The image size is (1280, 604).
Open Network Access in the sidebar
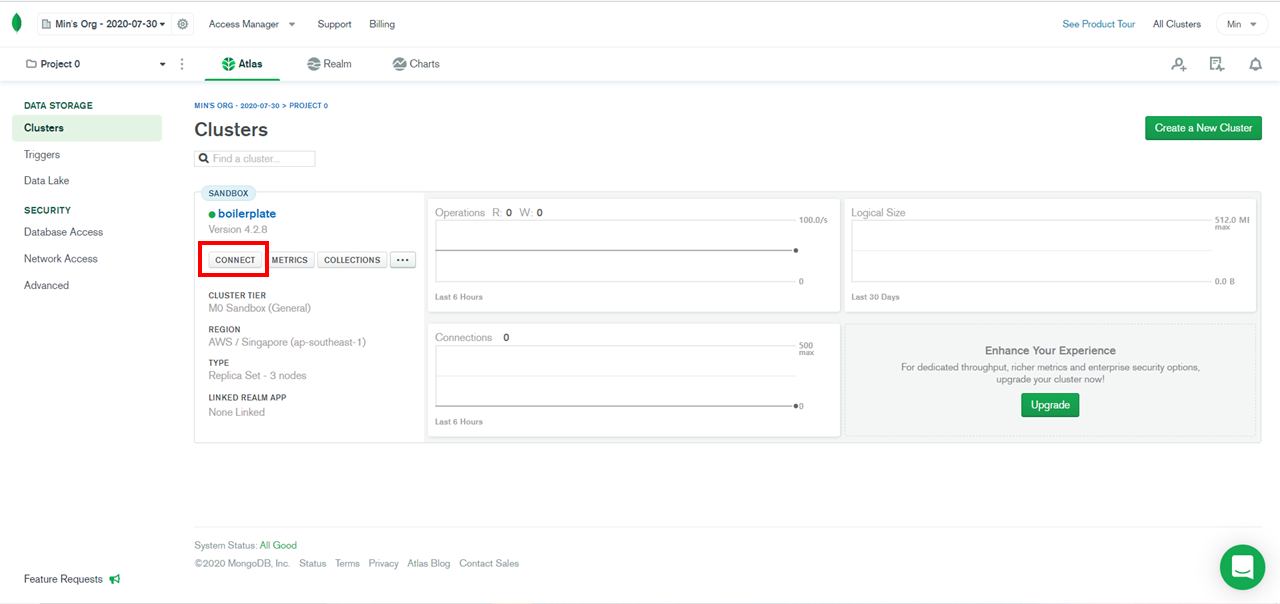pos(61,259)
